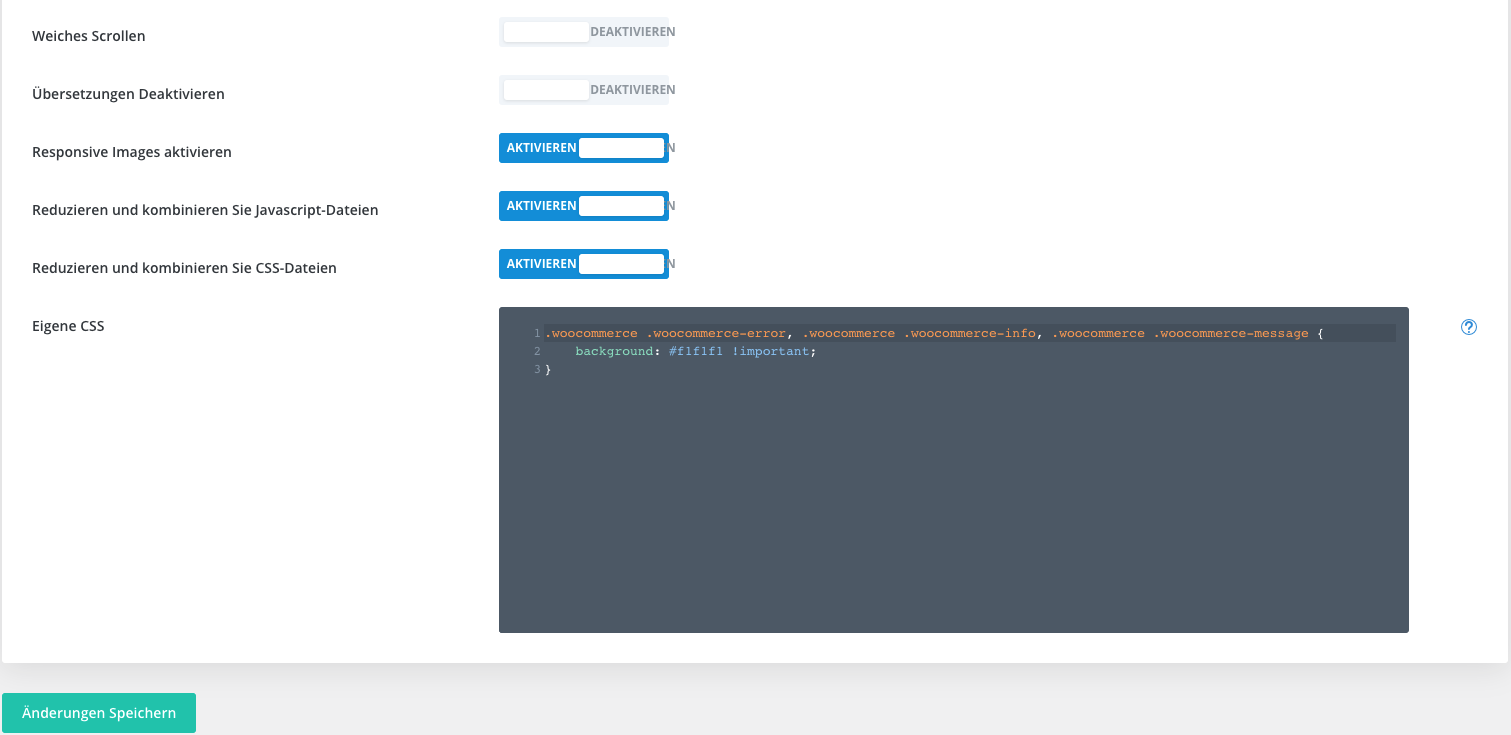Disable the Responsive Images aktivieren switch

584,148
